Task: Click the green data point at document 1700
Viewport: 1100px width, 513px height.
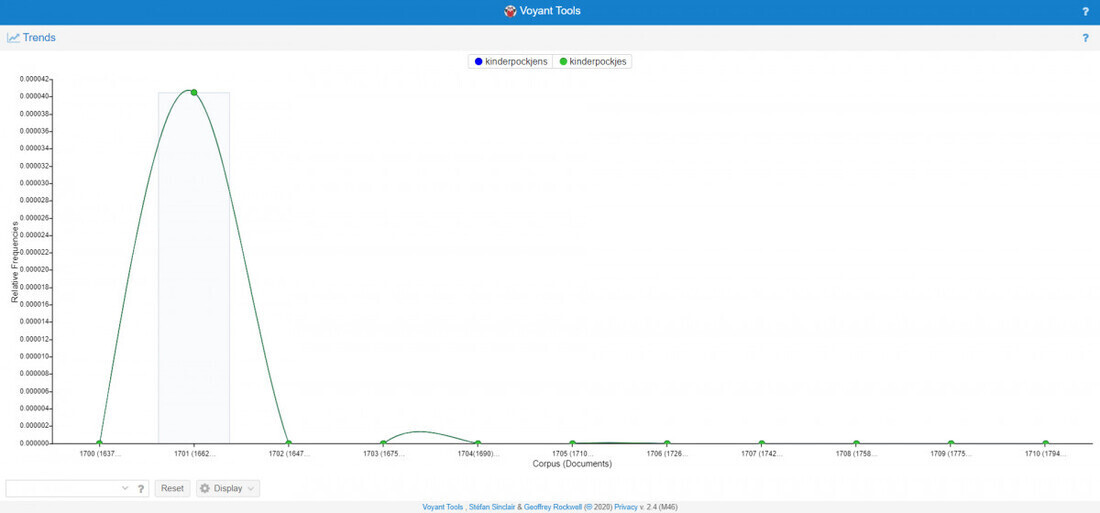Action: tap(100, 444)
